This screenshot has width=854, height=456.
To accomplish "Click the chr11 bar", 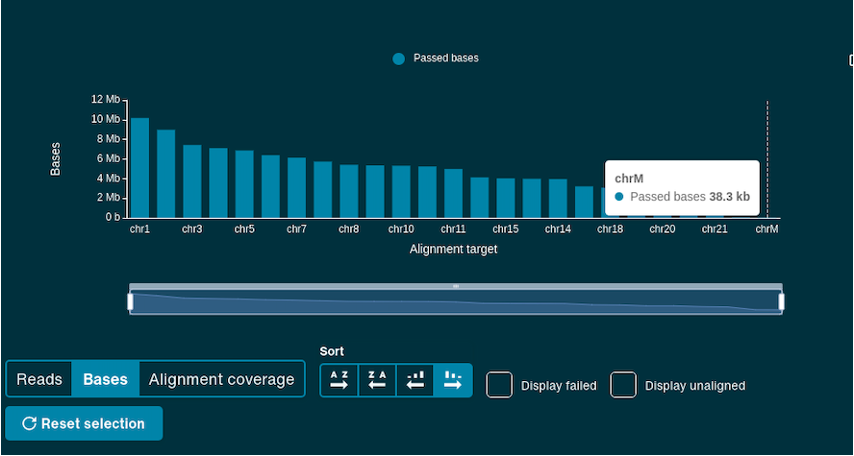I will click(x=454, y=193).
